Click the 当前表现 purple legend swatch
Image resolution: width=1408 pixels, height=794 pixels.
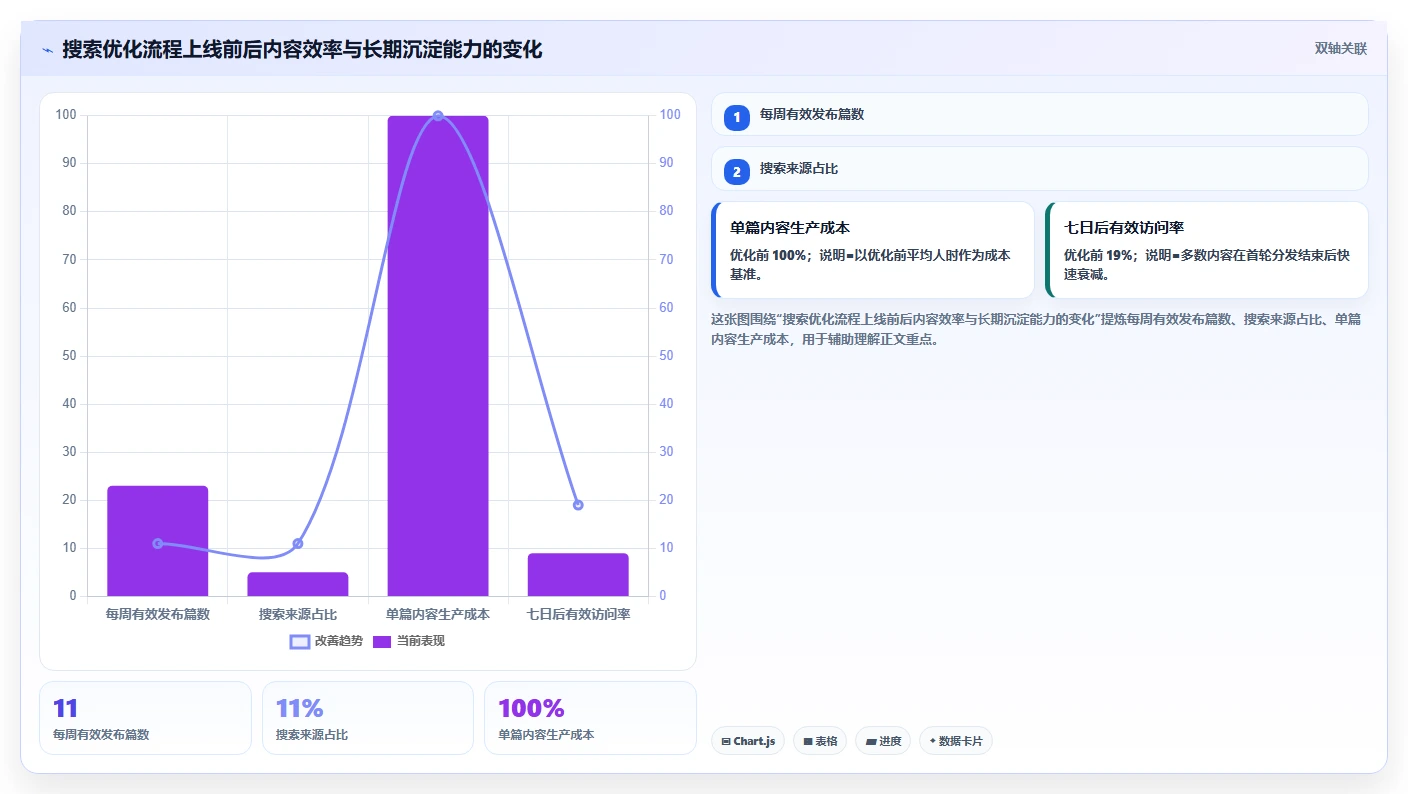[x=382, y=641]
